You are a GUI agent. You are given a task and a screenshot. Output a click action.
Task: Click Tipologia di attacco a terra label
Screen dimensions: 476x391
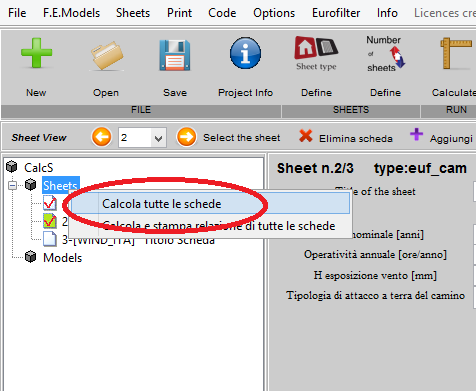tap(375, 295)
